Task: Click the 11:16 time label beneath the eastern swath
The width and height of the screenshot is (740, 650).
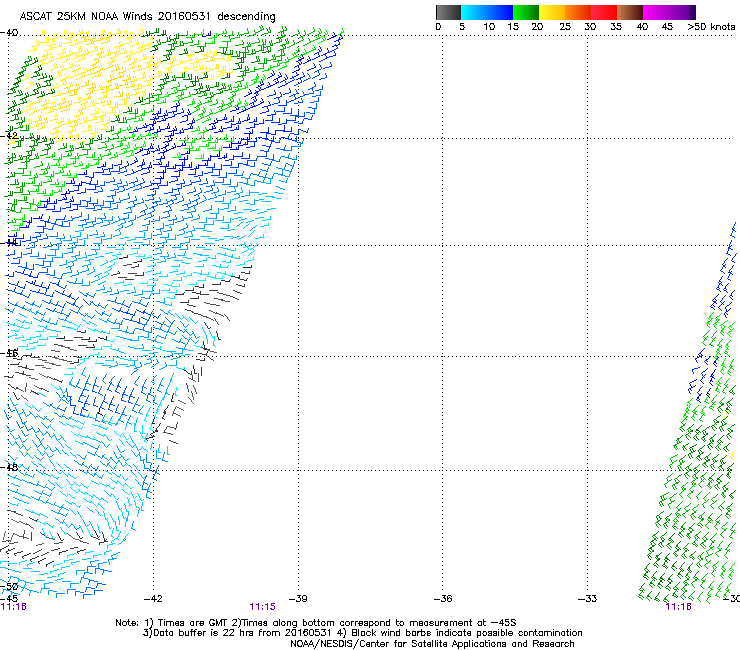Action: tap(678, 607)
